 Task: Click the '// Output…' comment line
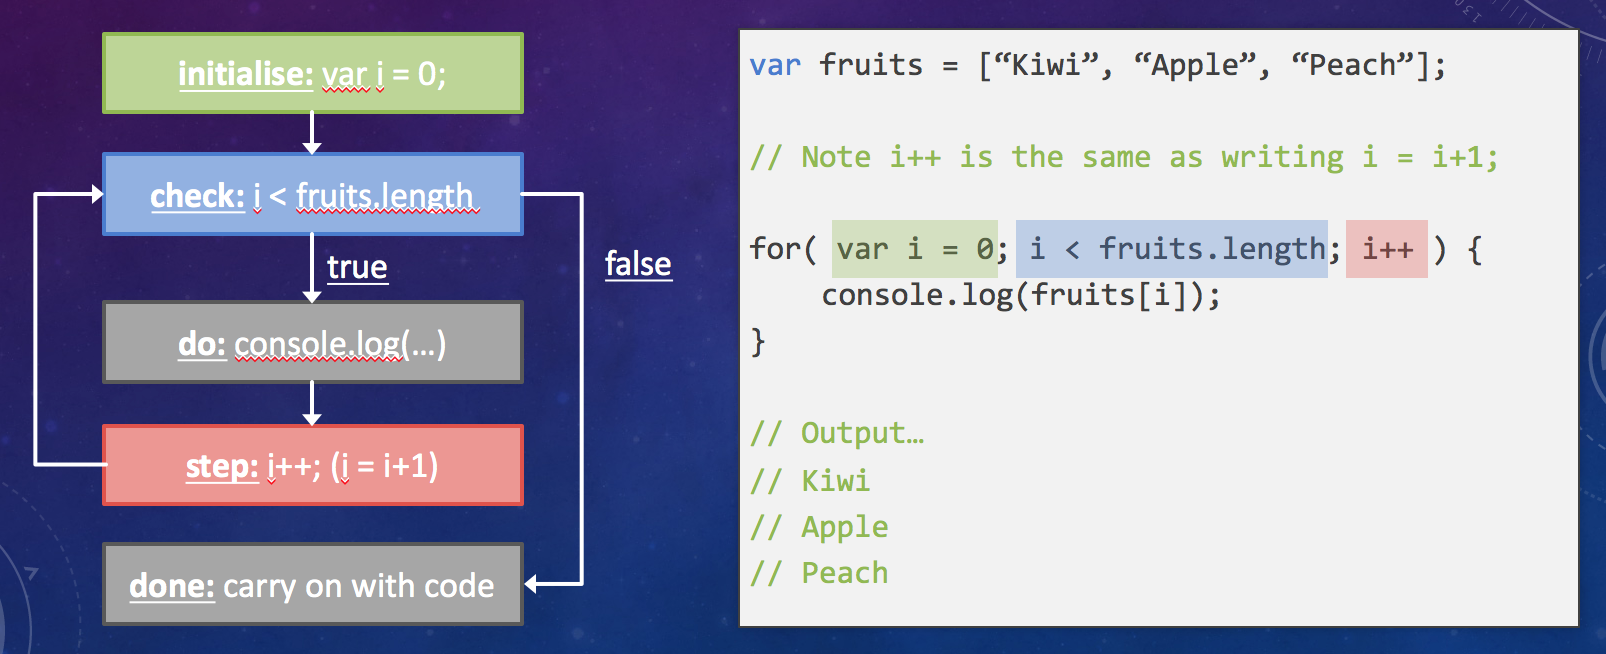[x=837, y=433]
